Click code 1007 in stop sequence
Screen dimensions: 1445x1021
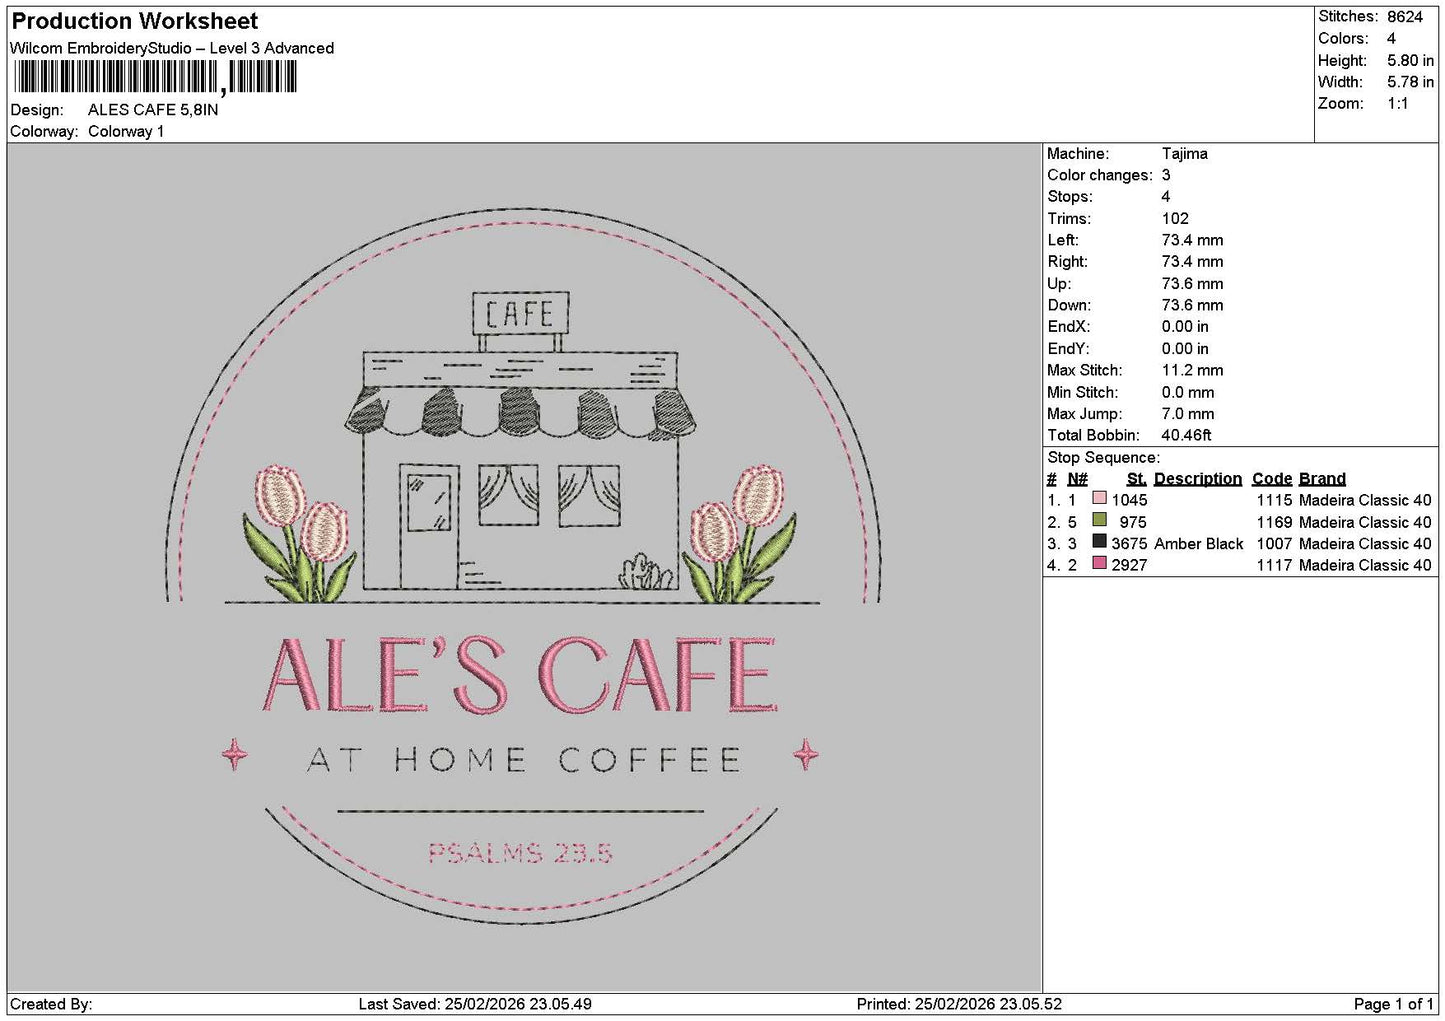click(x=1274, y=543)
